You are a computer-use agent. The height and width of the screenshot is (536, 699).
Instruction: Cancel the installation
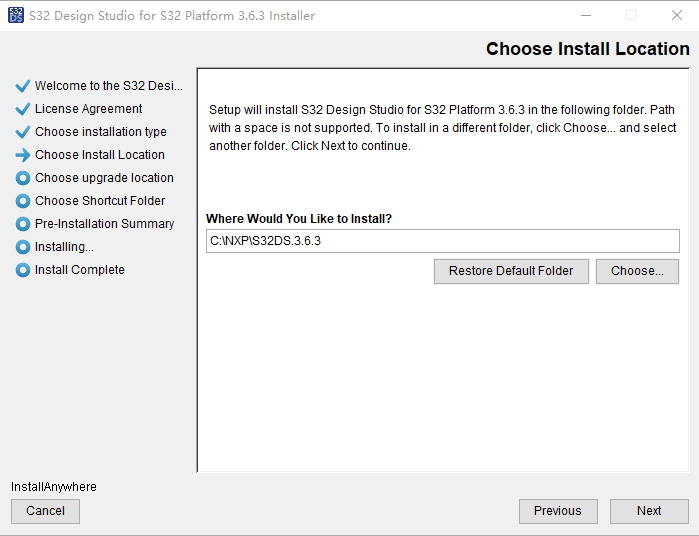coord(45,511)
